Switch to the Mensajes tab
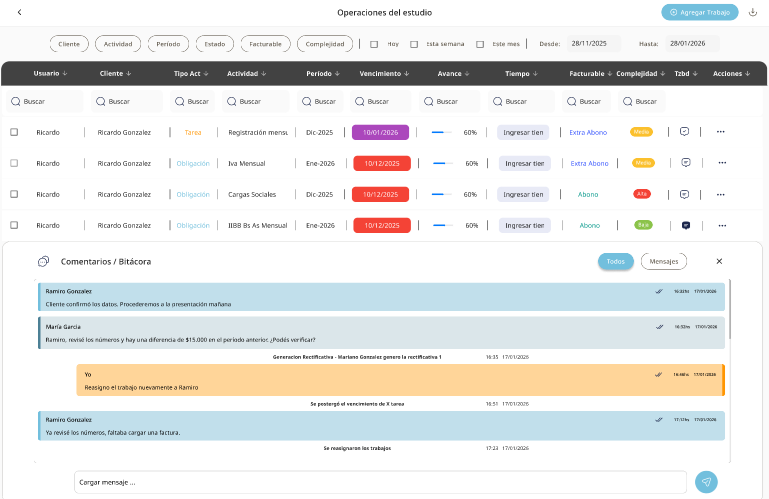769x499 pixels. pos(664,261)
